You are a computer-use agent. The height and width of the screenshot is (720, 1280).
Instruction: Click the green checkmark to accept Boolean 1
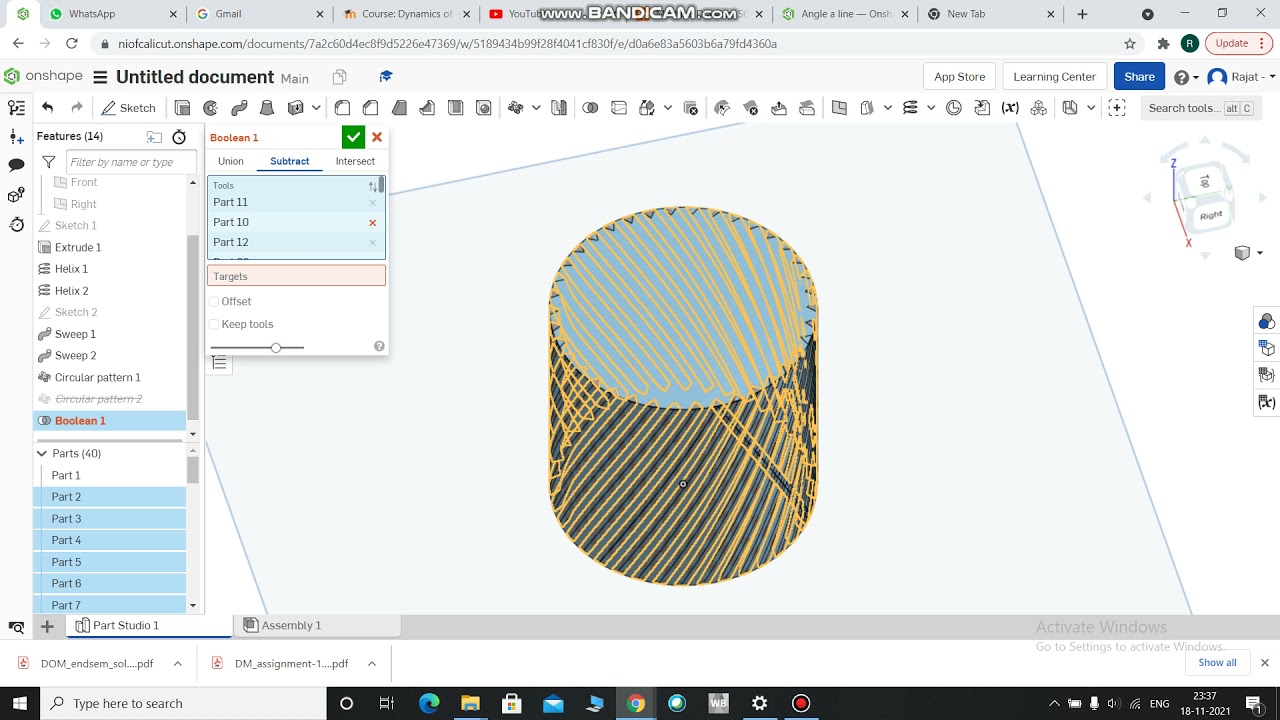pos(353,137)
